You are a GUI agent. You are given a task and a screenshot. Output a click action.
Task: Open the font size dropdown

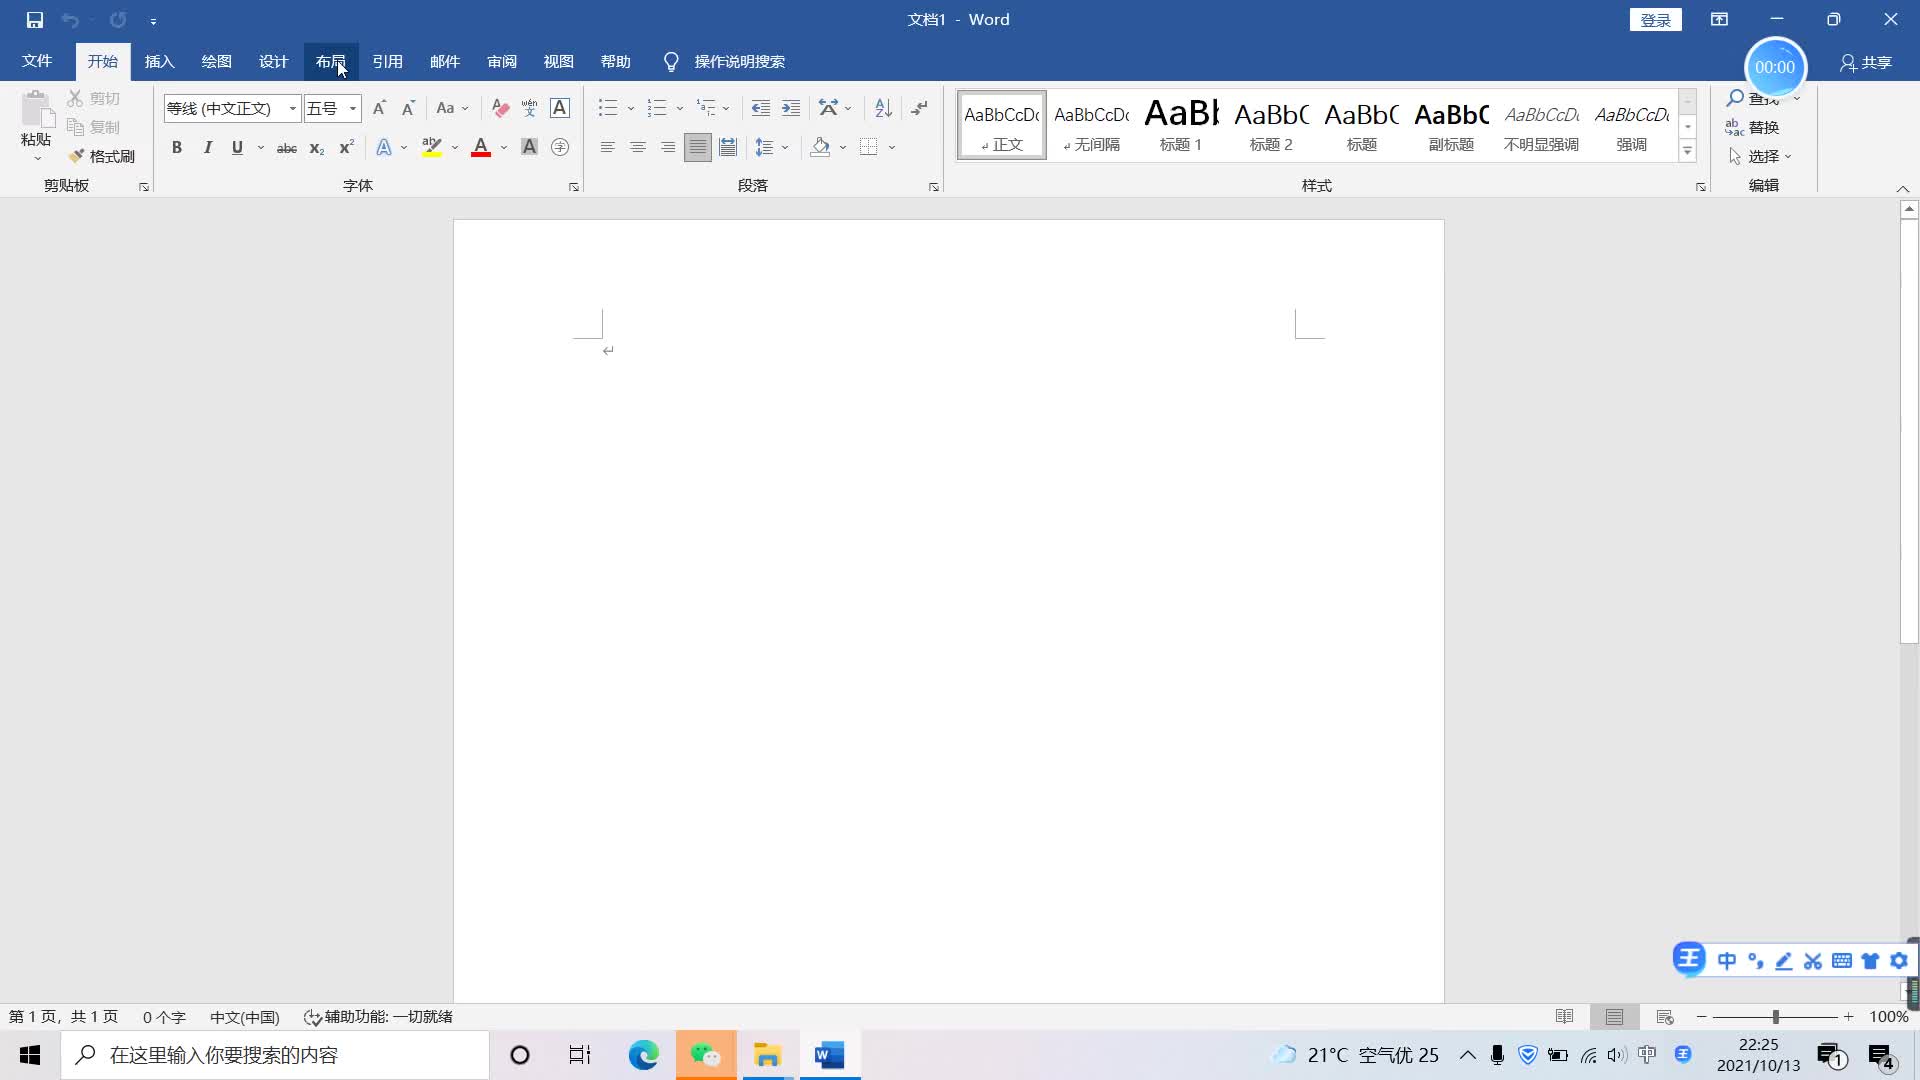(x=352, y=108)
